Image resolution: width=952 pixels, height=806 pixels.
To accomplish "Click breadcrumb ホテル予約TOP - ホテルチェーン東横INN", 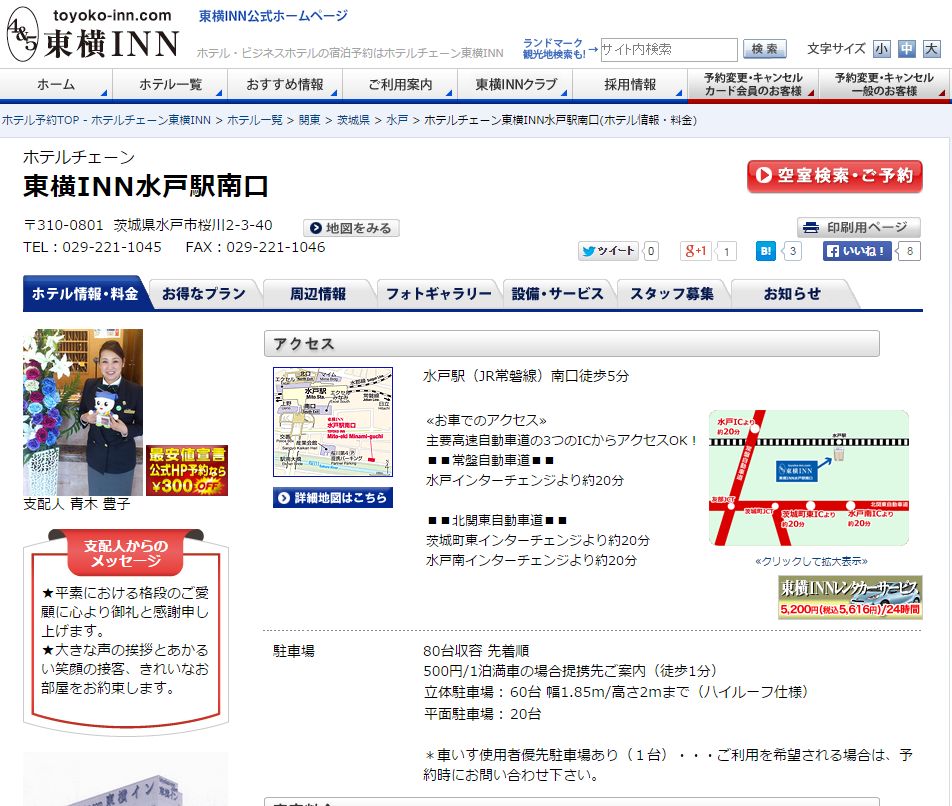I will [x=106, y=120].
